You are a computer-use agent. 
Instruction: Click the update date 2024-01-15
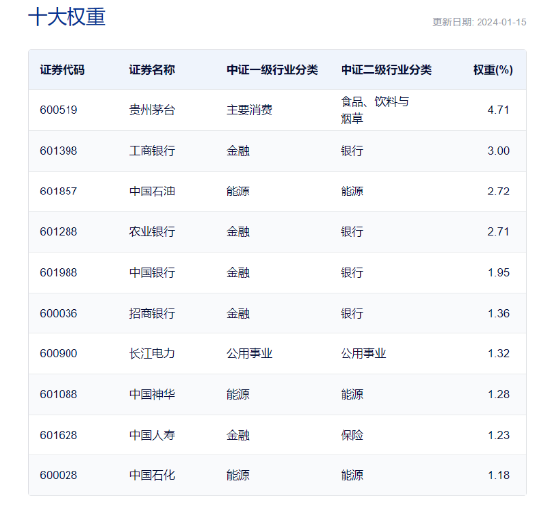click(502, 22)
